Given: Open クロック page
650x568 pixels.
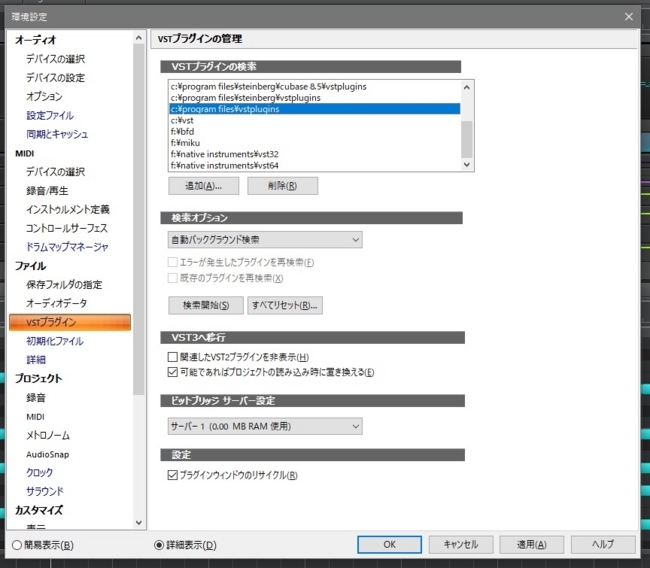Looking at the screenshot, I should (x=39, y=473).
